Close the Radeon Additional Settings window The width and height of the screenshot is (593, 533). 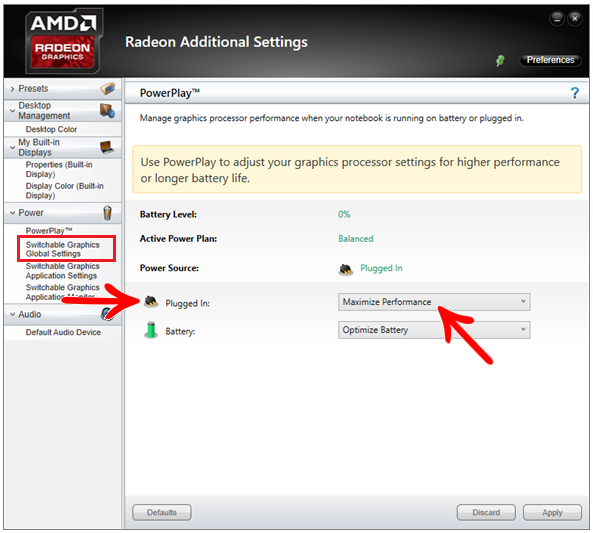pyautogui.click(x=575, y=18)
